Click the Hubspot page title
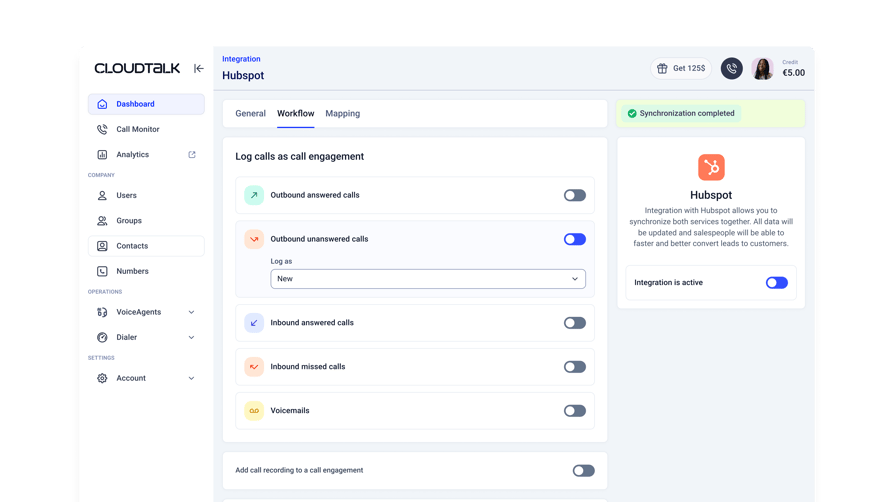894x502 pixels. (x=243, y=75)
